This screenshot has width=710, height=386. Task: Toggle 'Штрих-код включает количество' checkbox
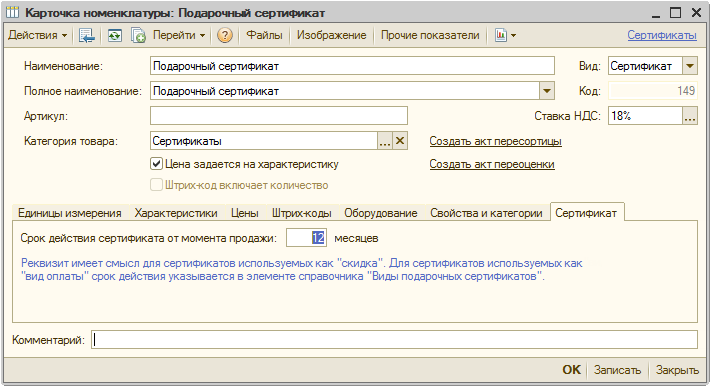156,185
